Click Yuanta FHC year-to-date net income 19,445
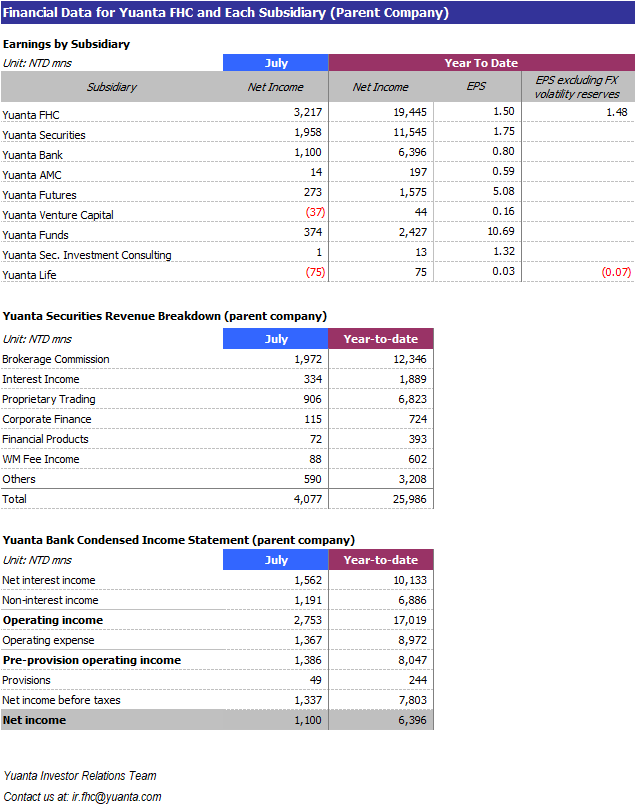This screenshot has width=635, height=809. [410, 112]
